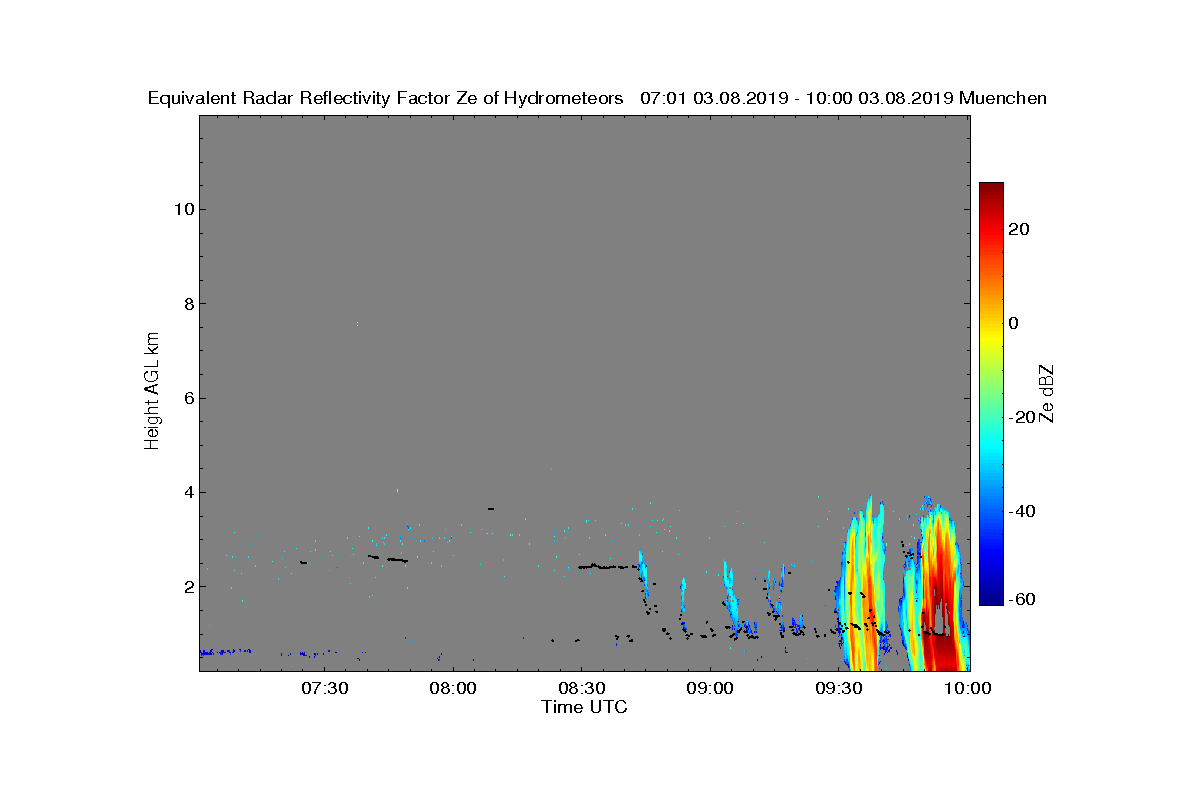Click the black cloud base line near 08:30
The height and width of the screenshot is (800, 1200).
[608, 567]
